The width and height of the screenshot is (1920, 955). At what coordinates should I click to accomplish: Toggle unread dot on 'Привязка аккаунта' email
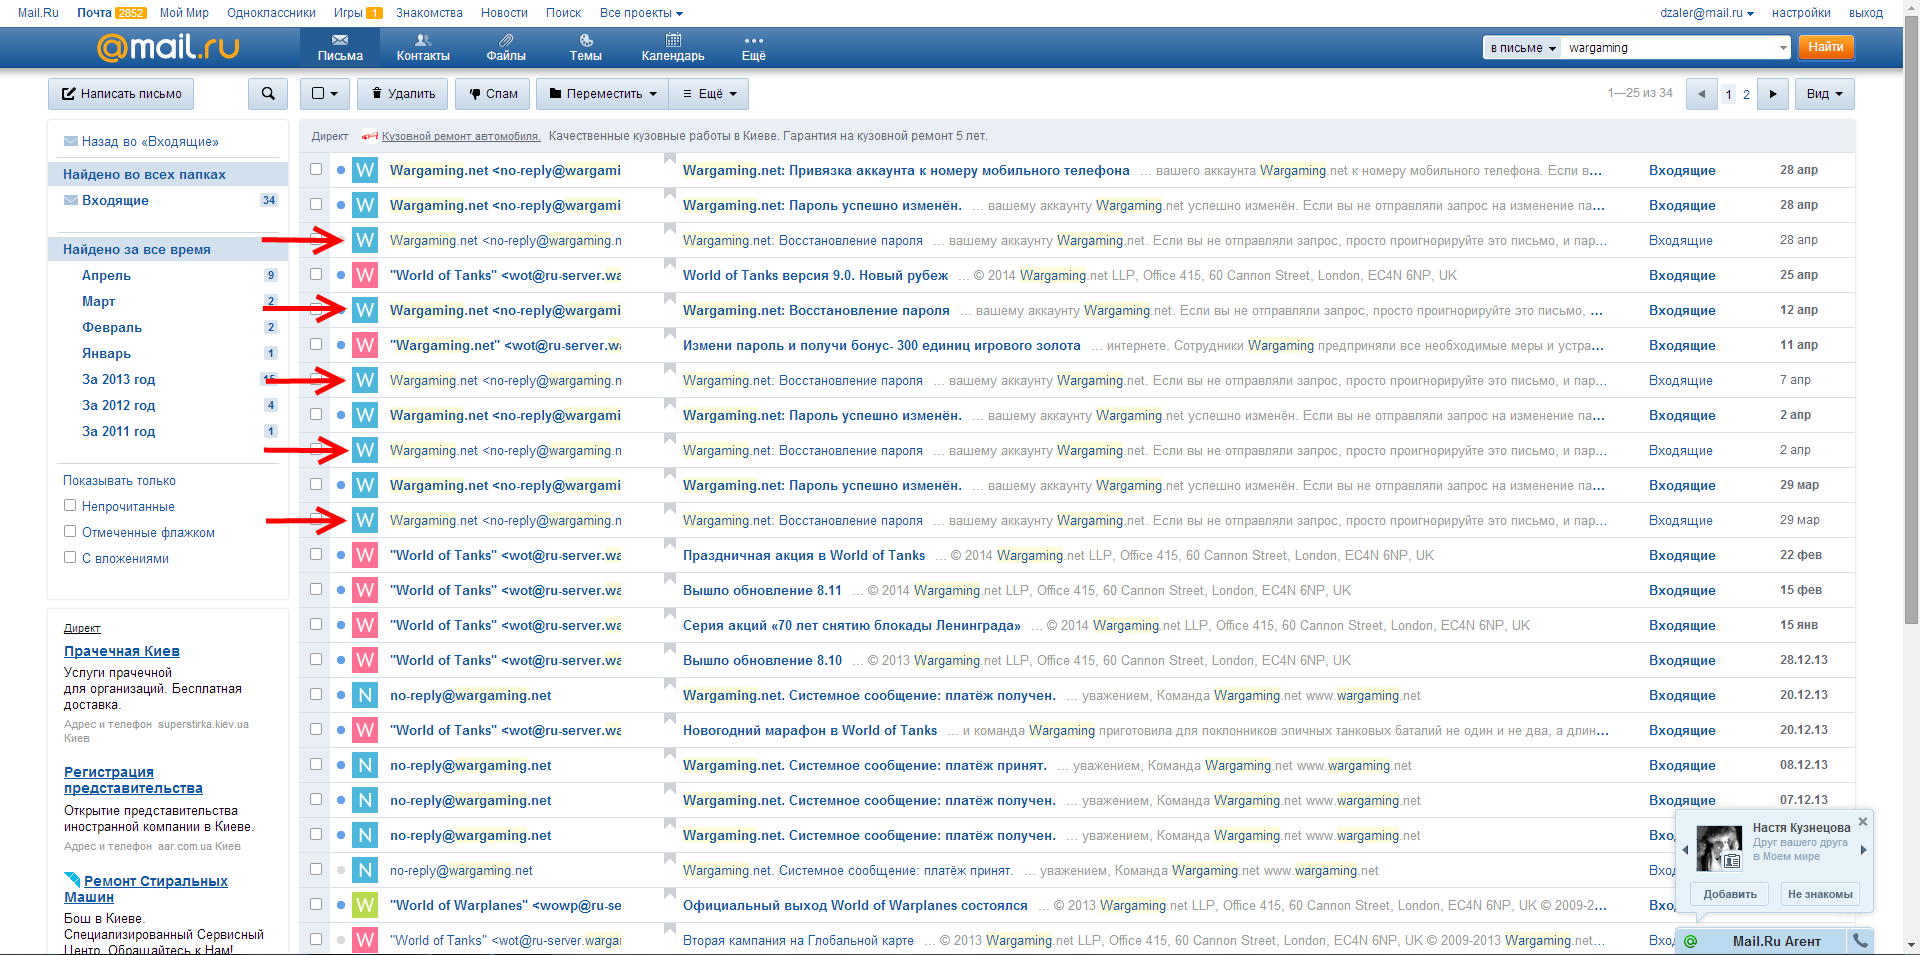[341, 170]
